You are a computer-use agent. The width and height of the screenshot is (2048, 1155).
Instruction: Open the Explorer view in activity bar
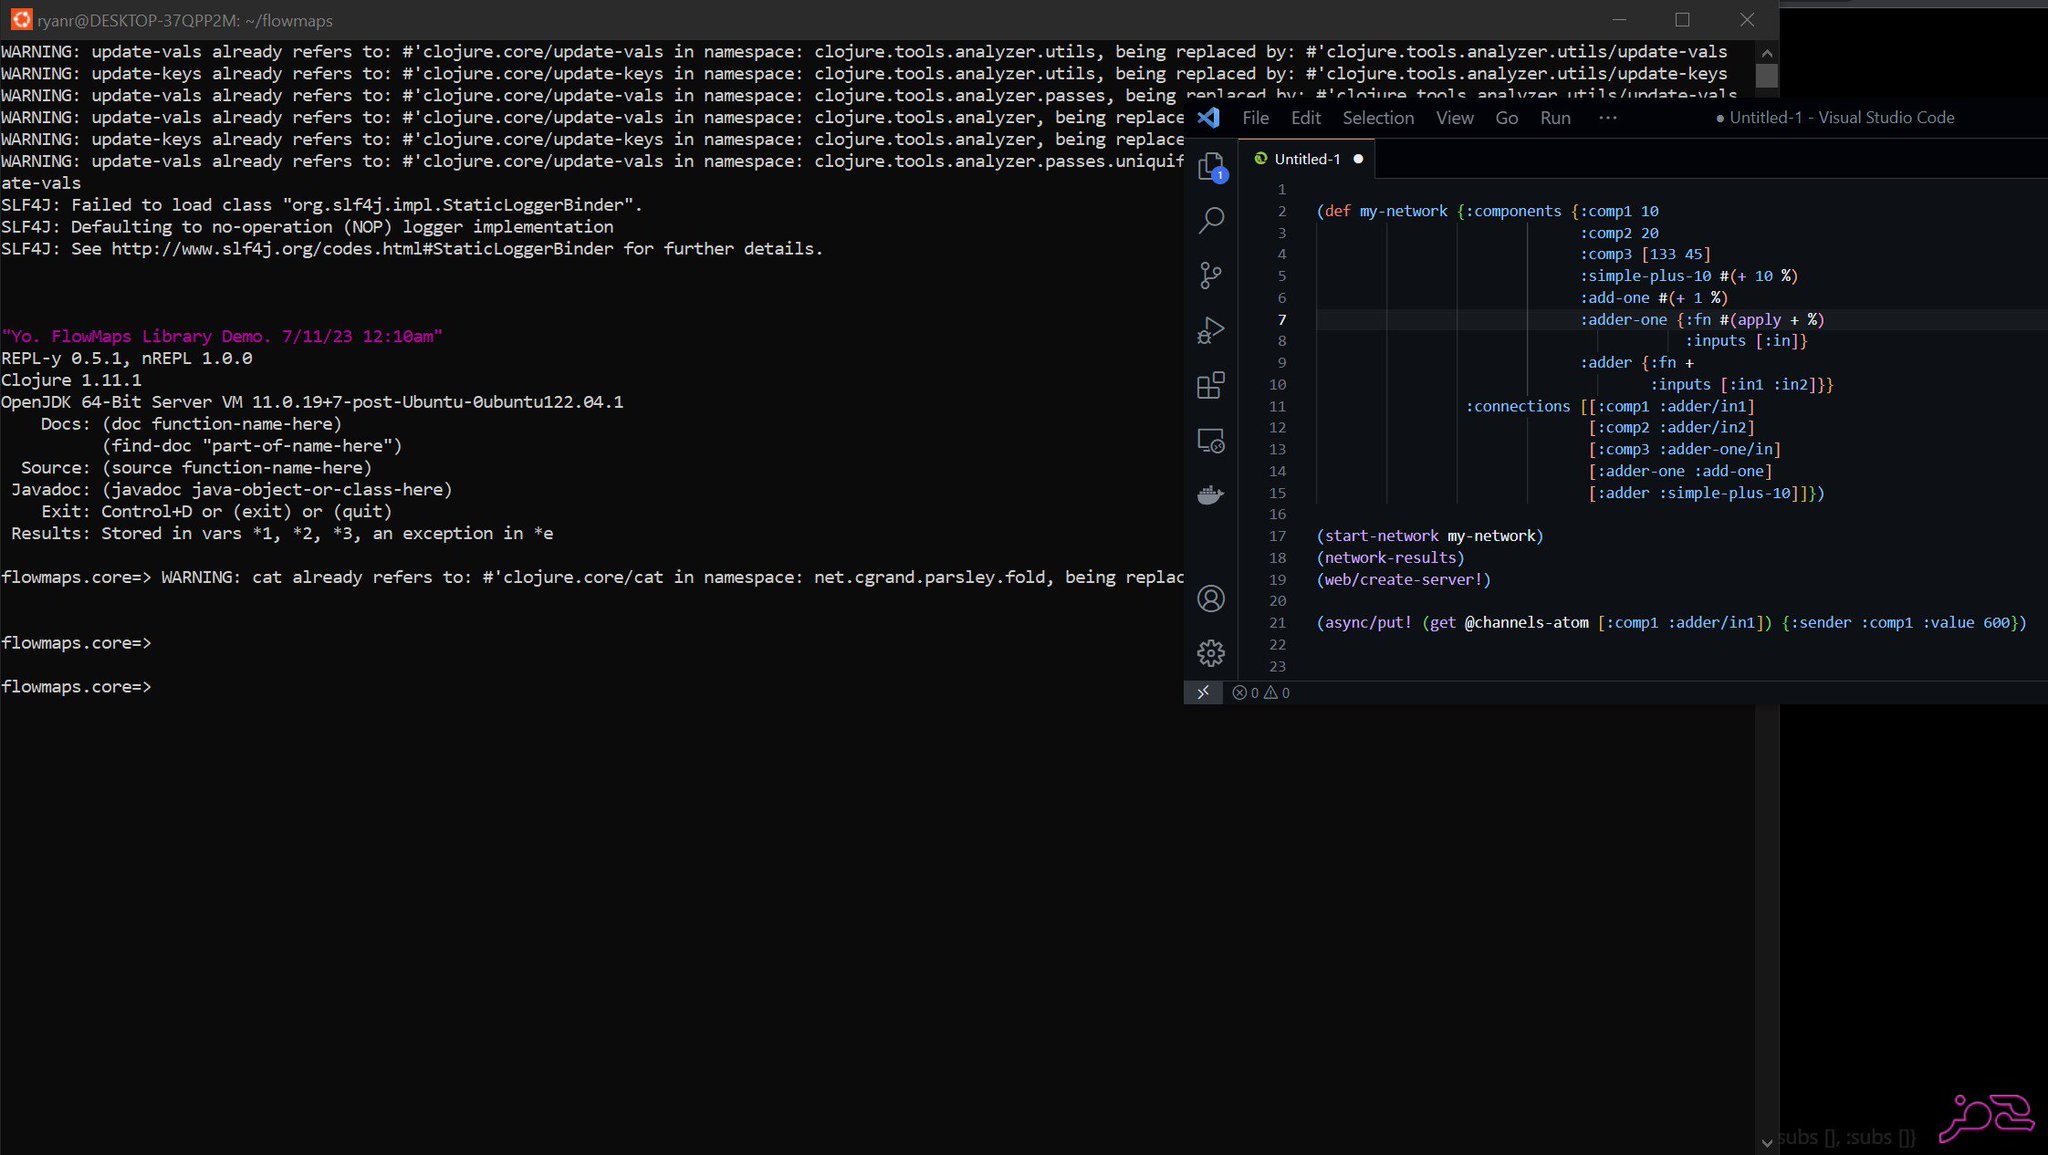1211,166
